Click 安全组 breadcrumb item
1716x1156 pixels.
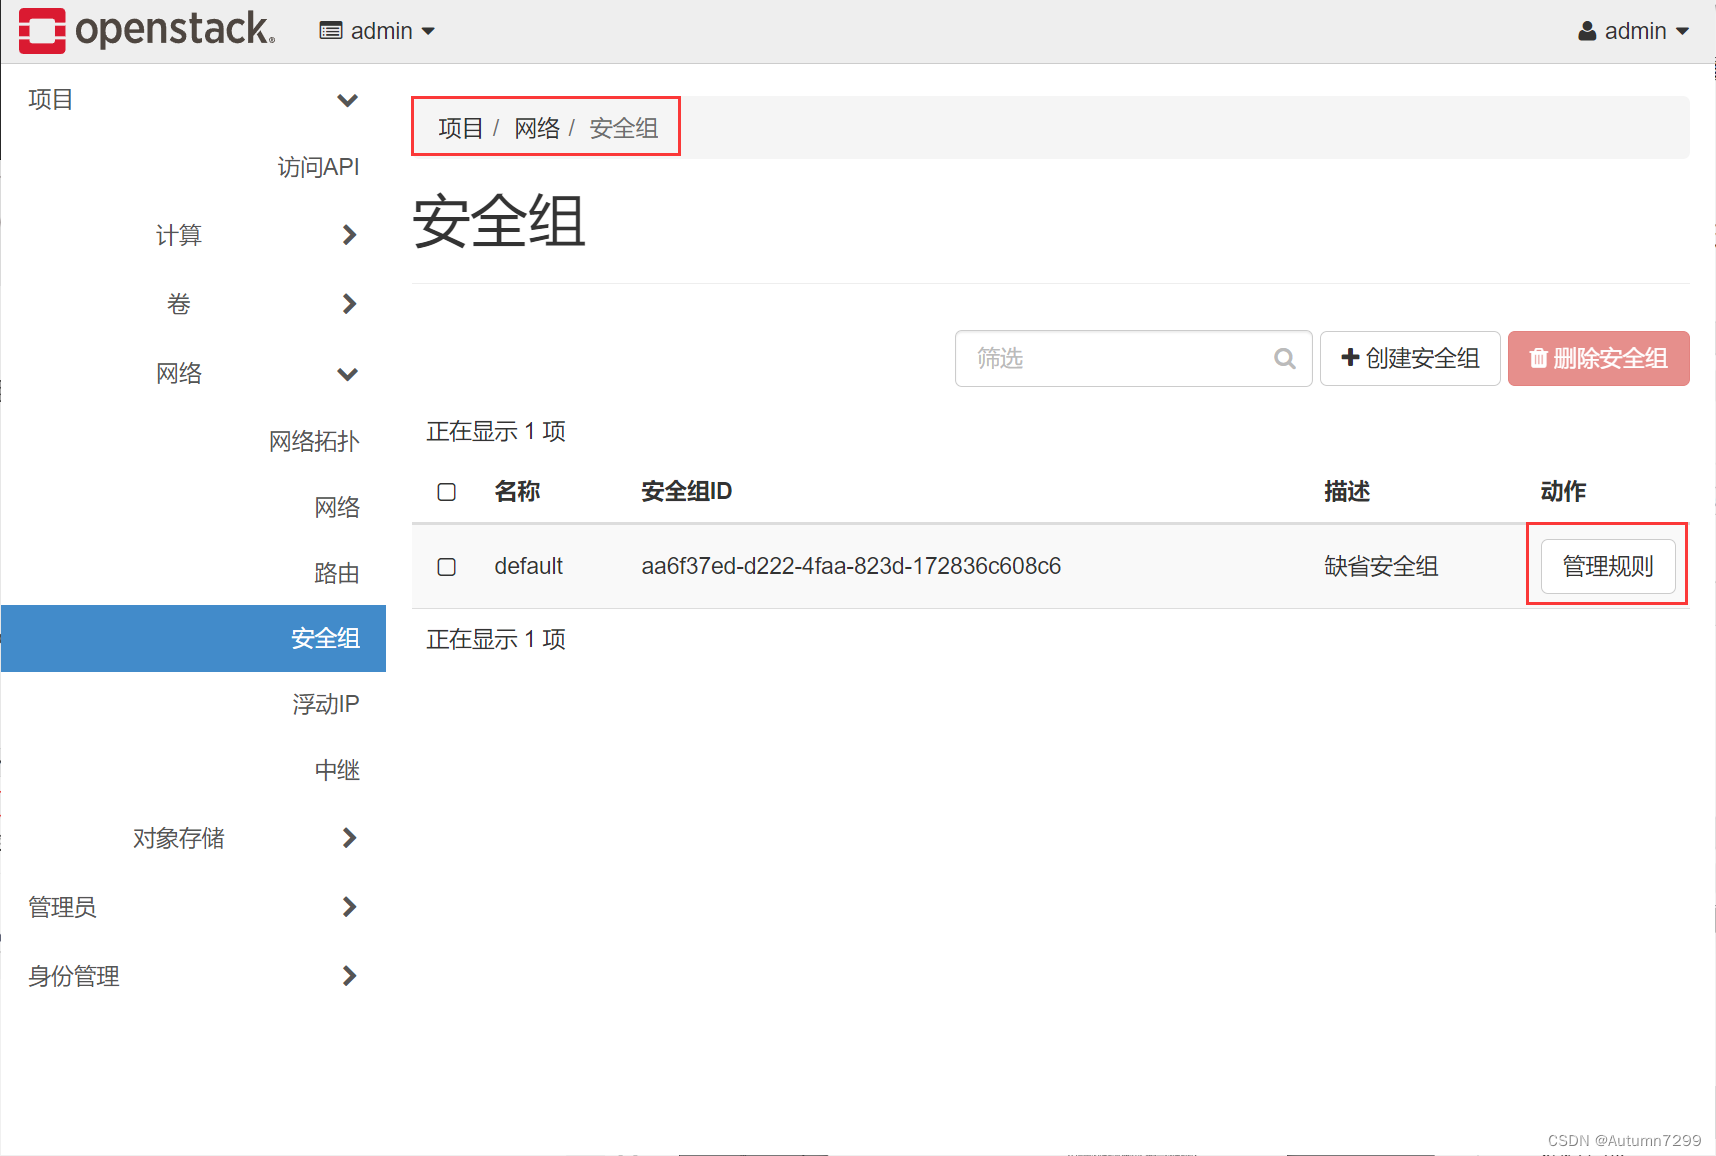pyautogui.click(x=623, y=128)
